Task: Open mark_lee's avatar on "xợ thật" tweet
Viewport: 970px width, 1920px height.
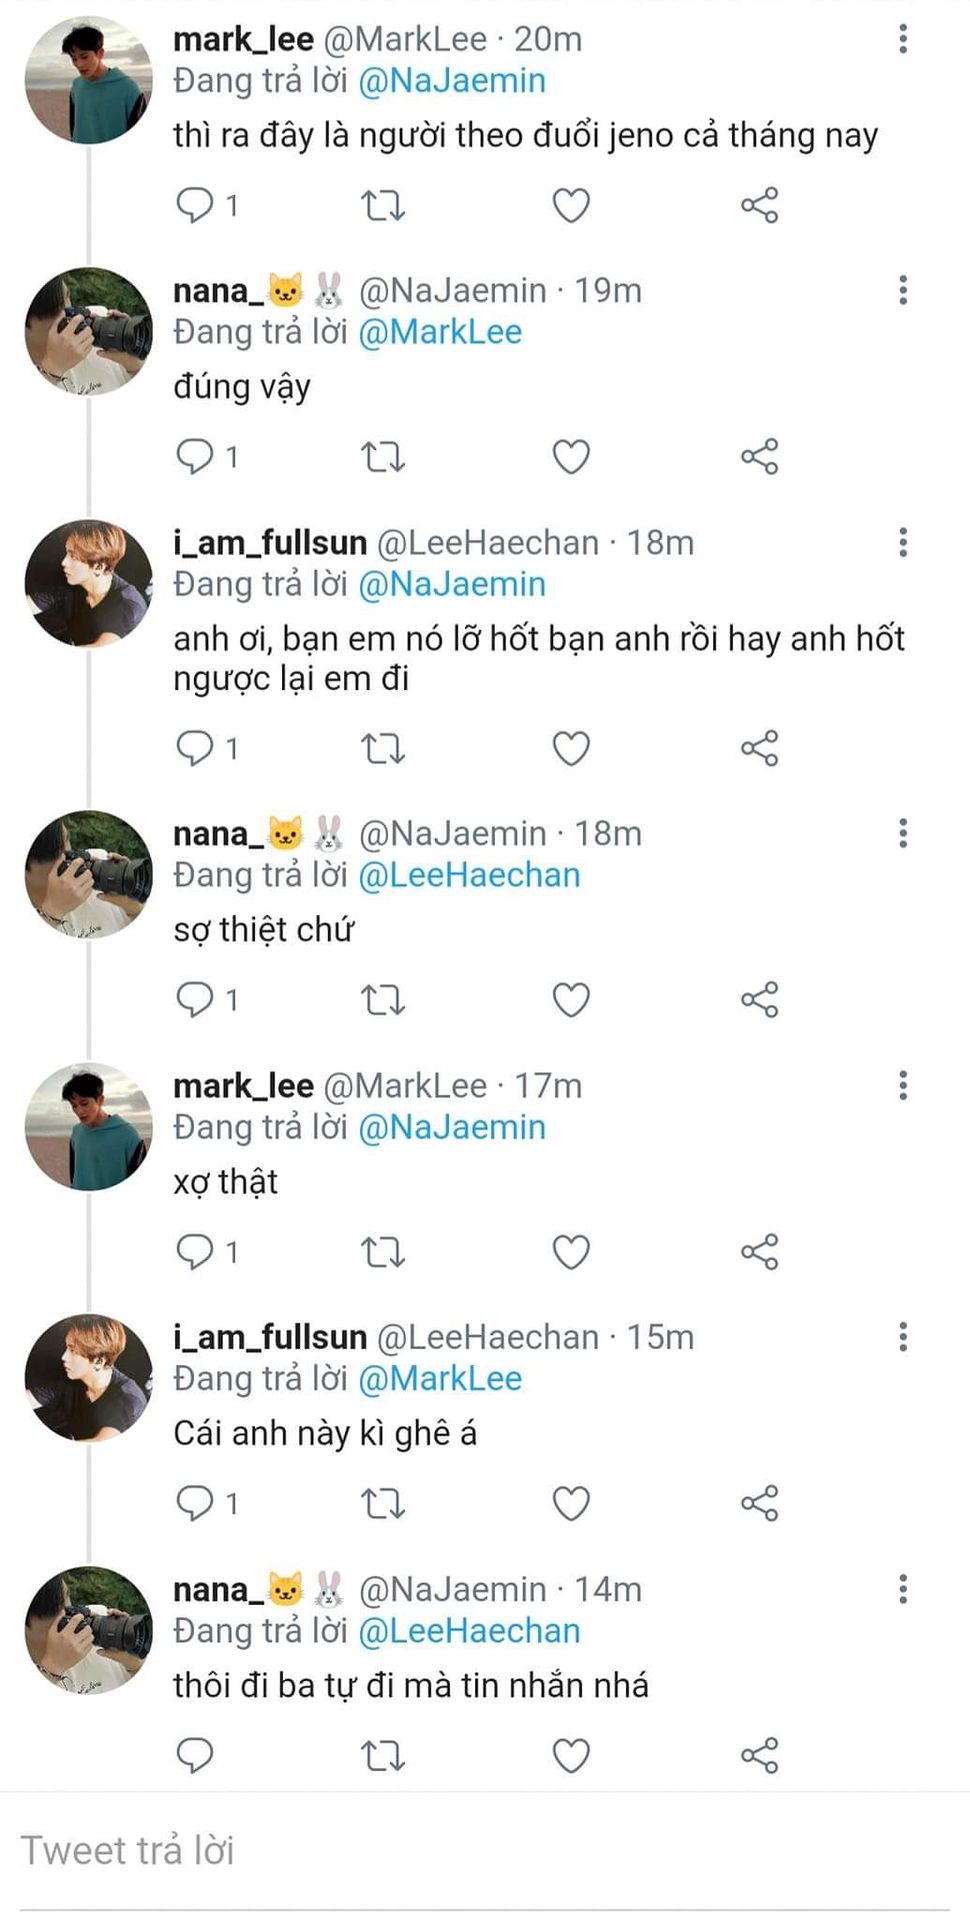Action: [x=89, y=1126]
